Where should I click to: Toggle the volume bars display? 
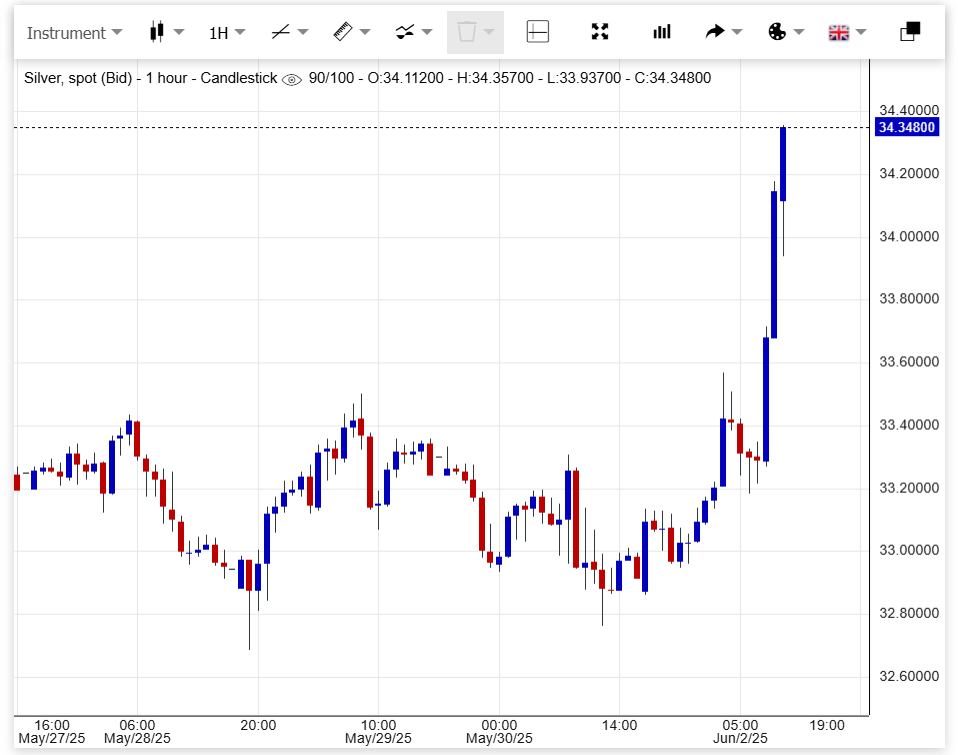pyautogui.click(x=662, y=32)
